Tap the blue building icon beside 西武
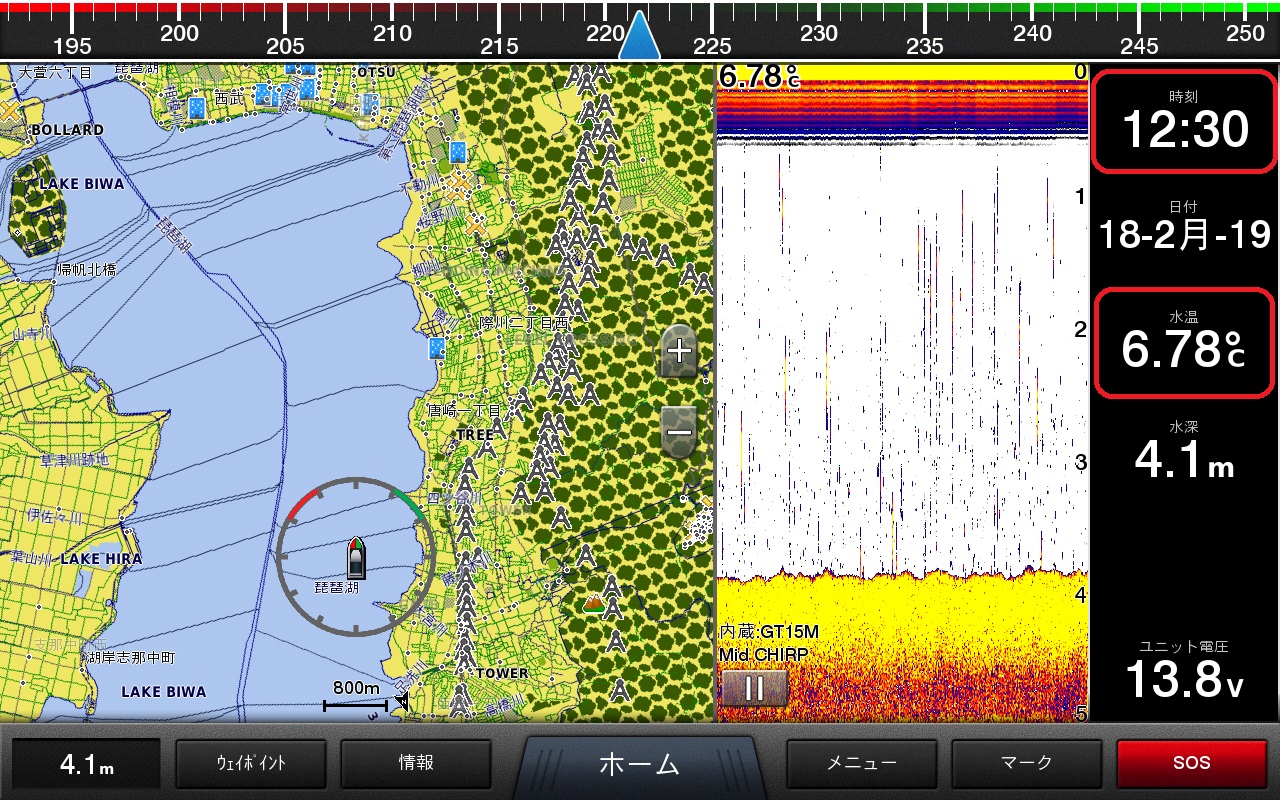1280x800 pixels. 197,106
